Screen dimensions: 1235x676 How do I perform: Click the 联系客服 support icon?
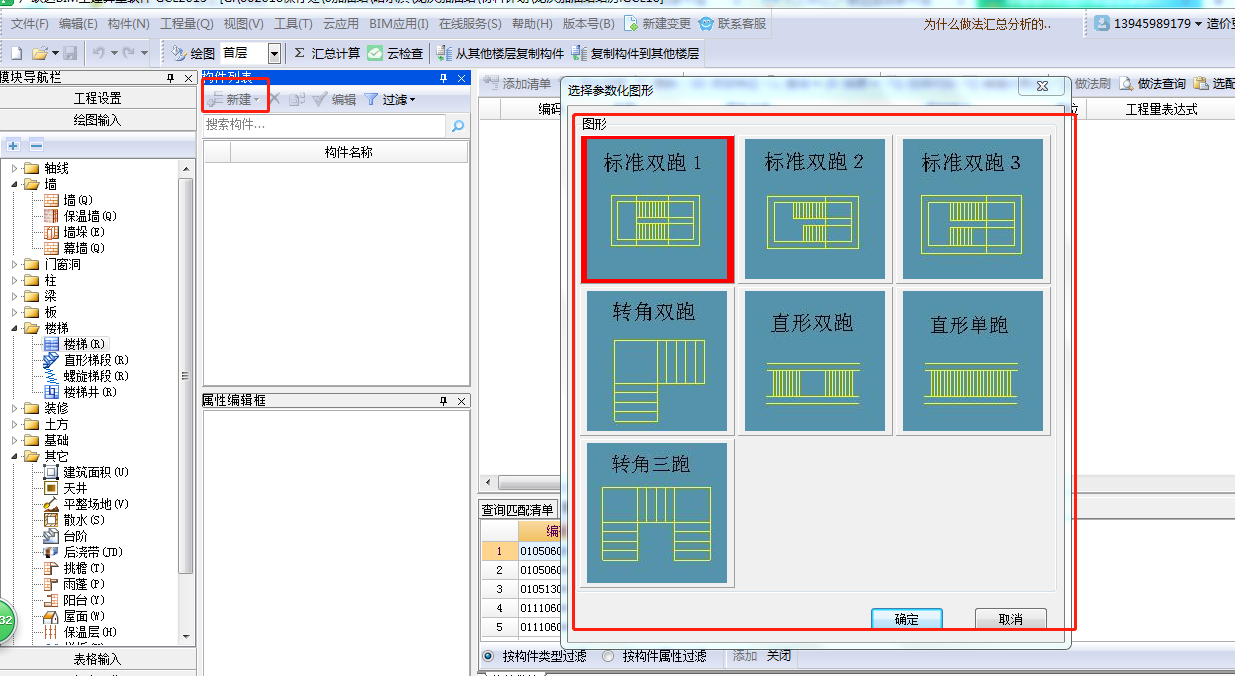click(x=706, y=23)
